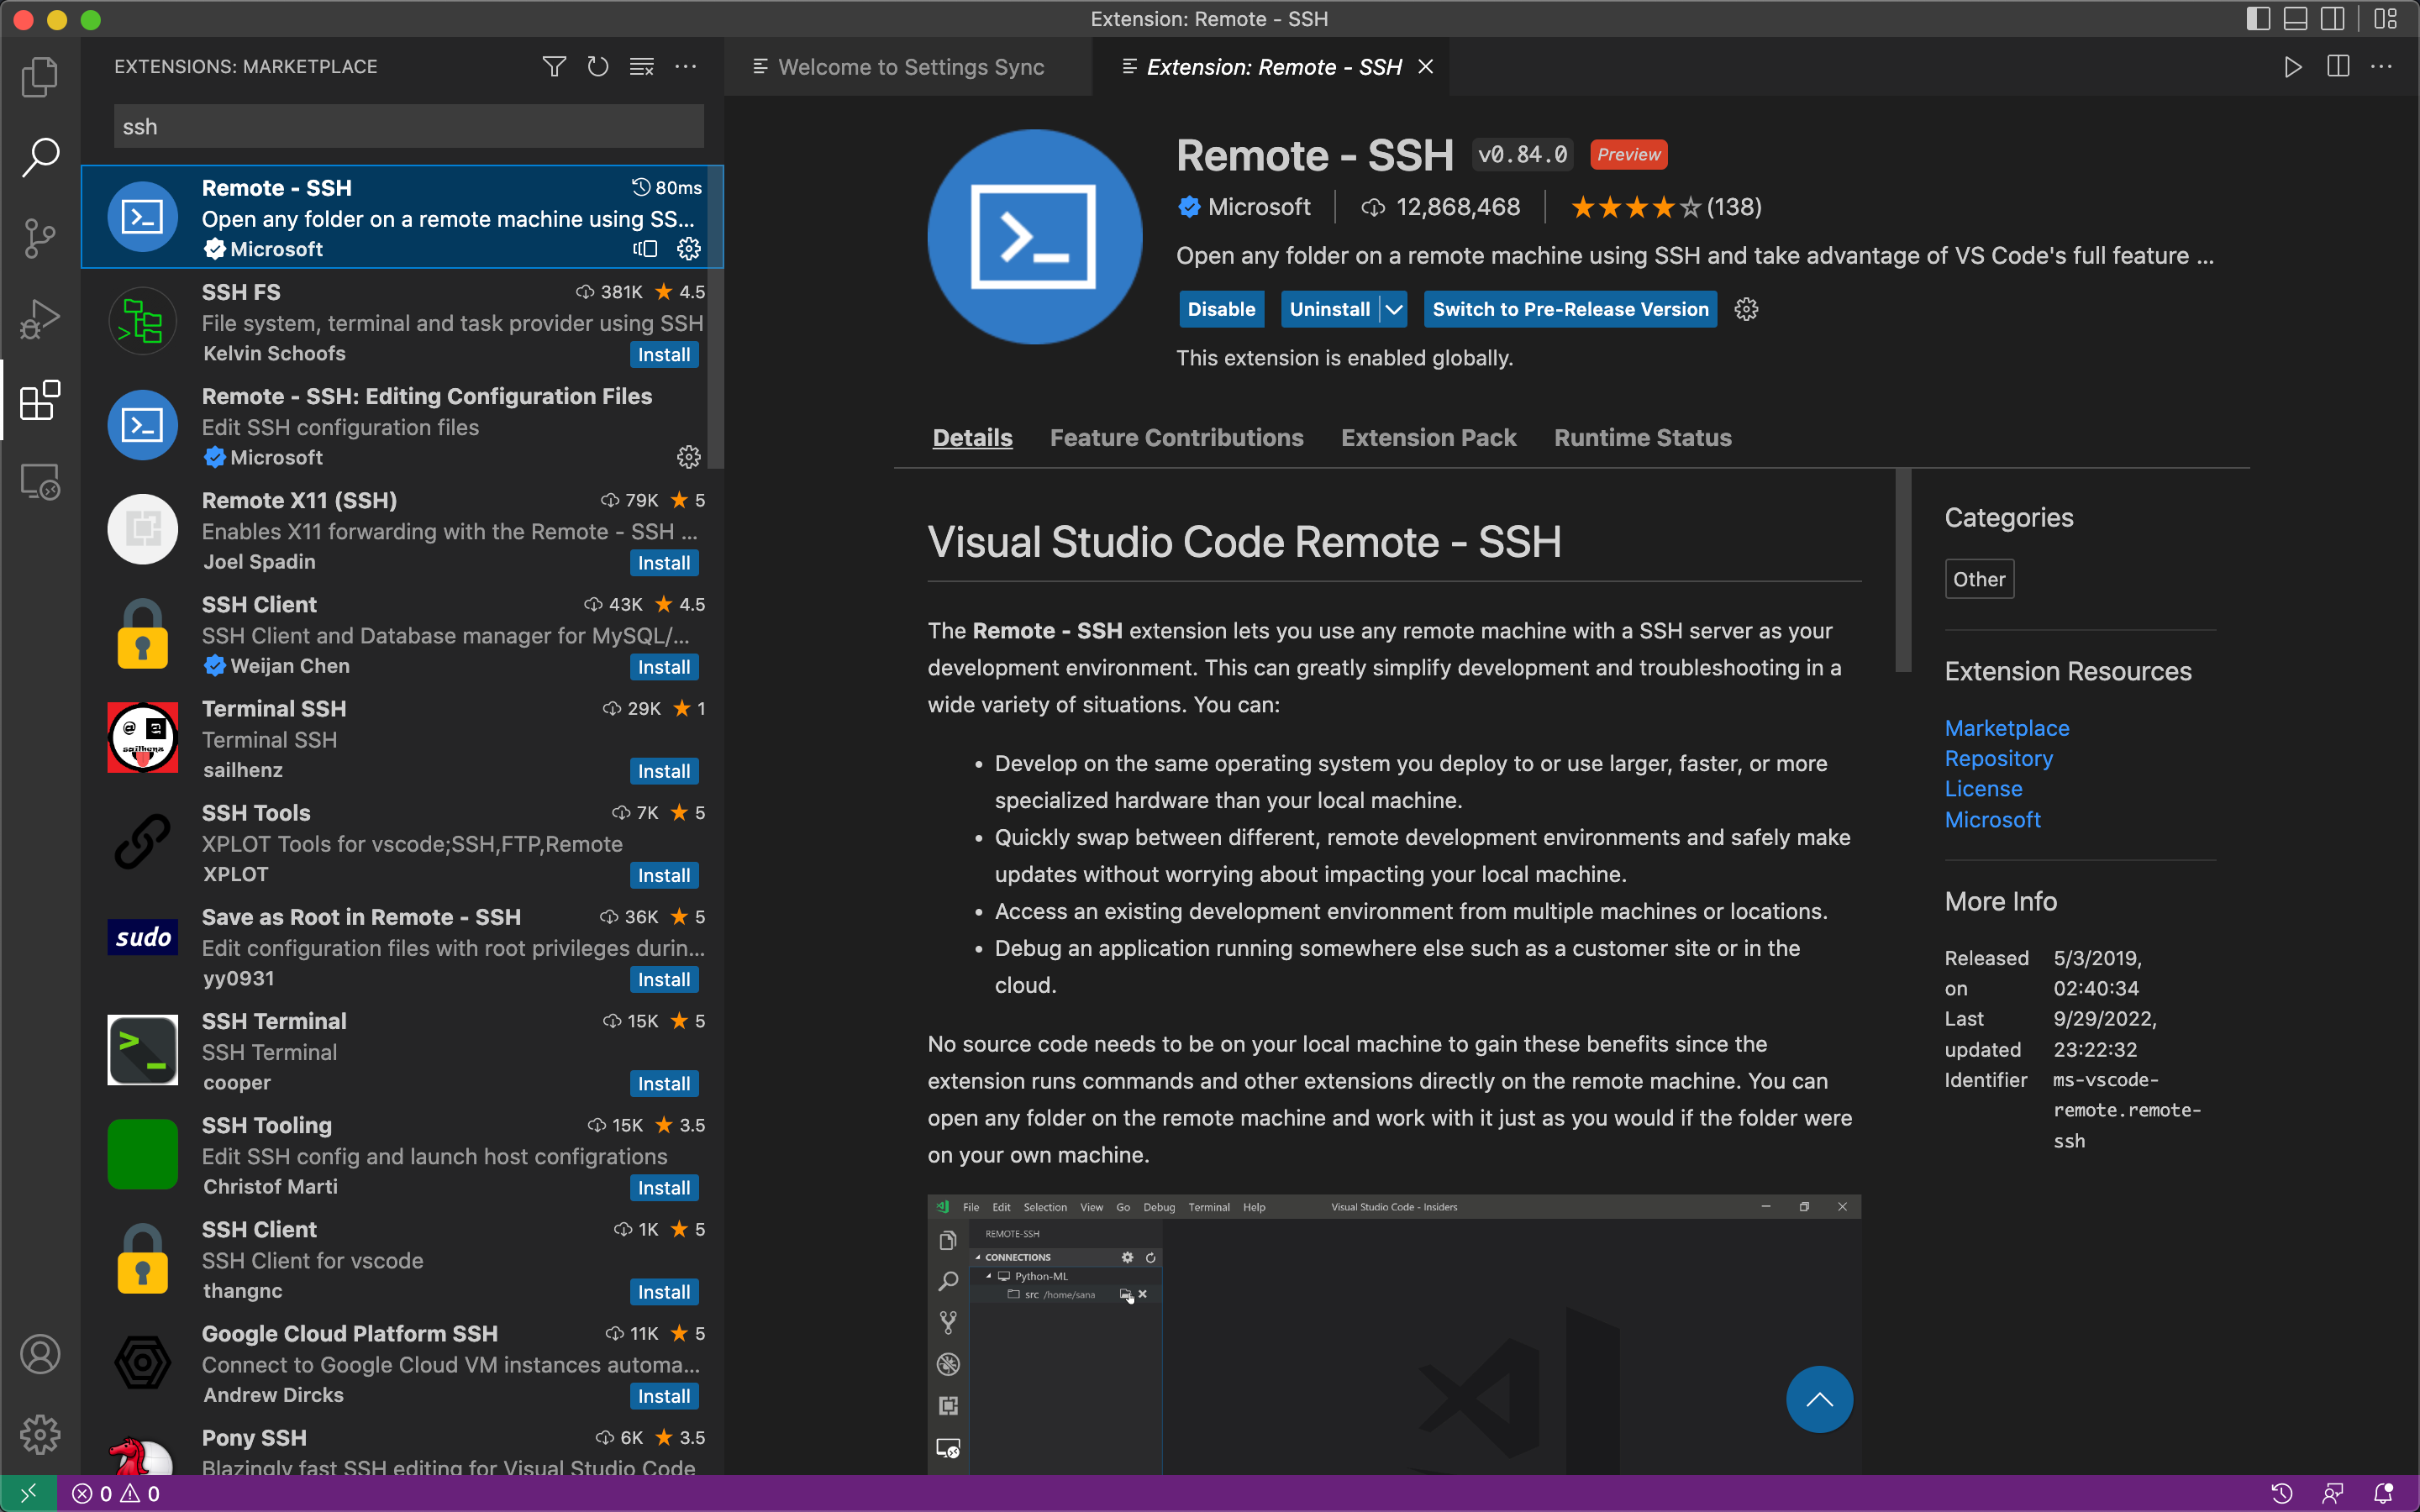Toggle the bottom panel layout

click(x=2296, y=19)
